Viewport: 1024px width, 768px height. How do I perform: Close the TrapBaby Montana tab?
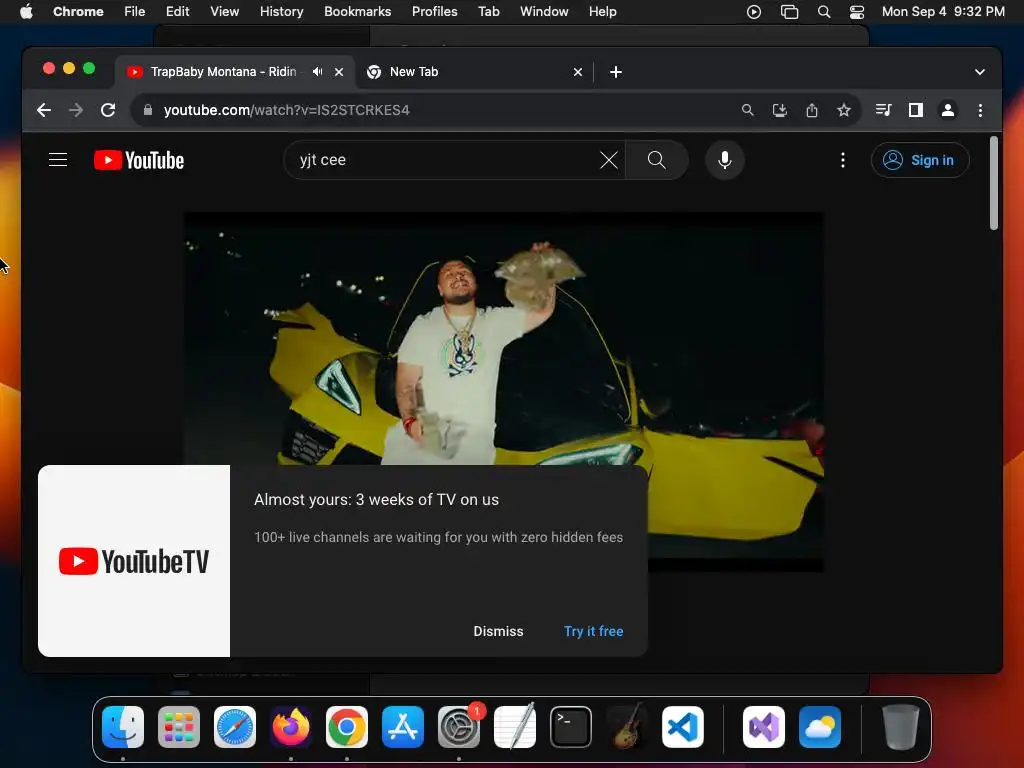[x=339, y=72]
